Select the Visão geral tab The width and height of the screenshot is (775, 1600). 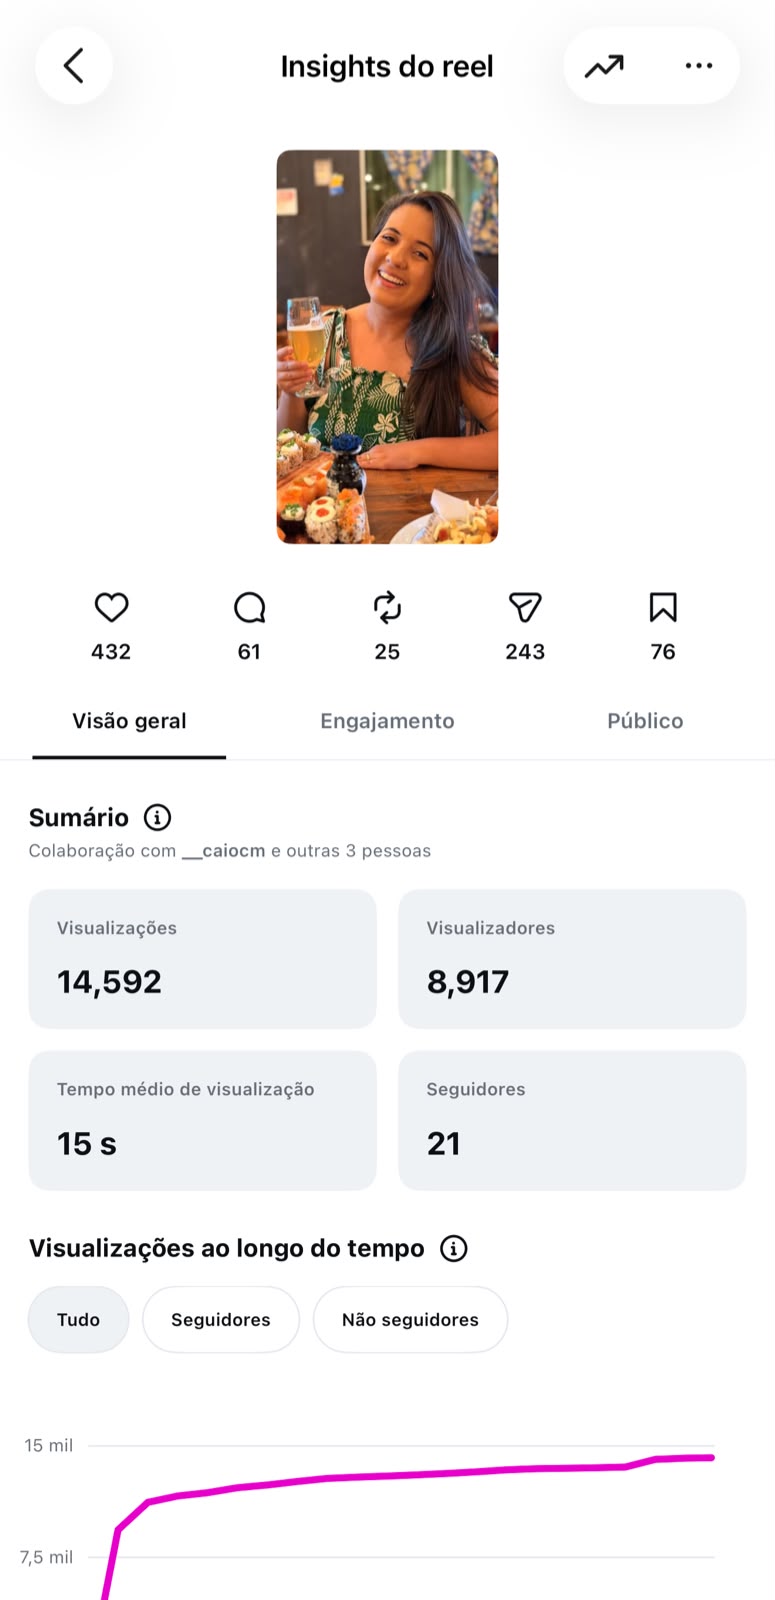click(129, 721)
